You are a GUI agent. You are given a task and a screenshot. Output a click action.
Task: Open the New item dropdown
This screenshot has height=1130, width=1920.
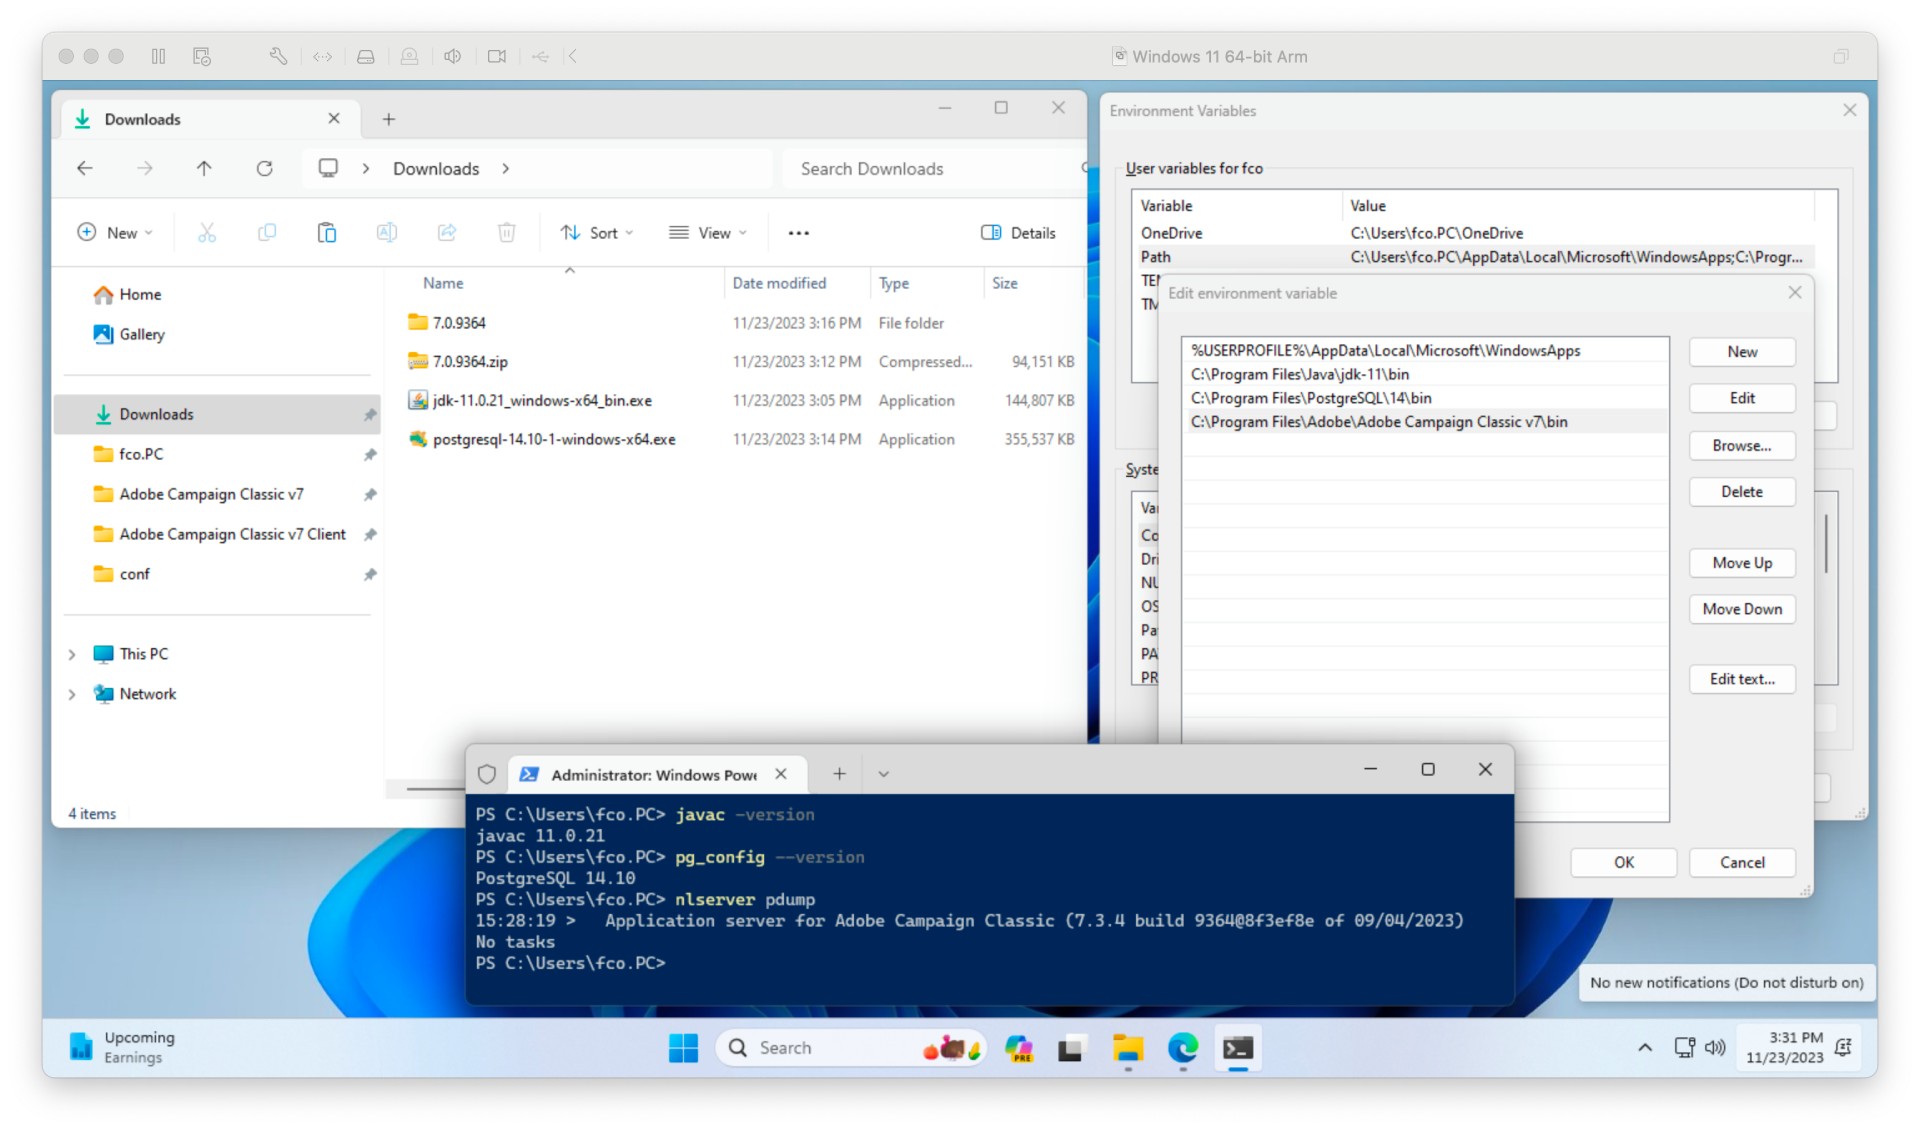pyautogui.click(x=115, y=232)
